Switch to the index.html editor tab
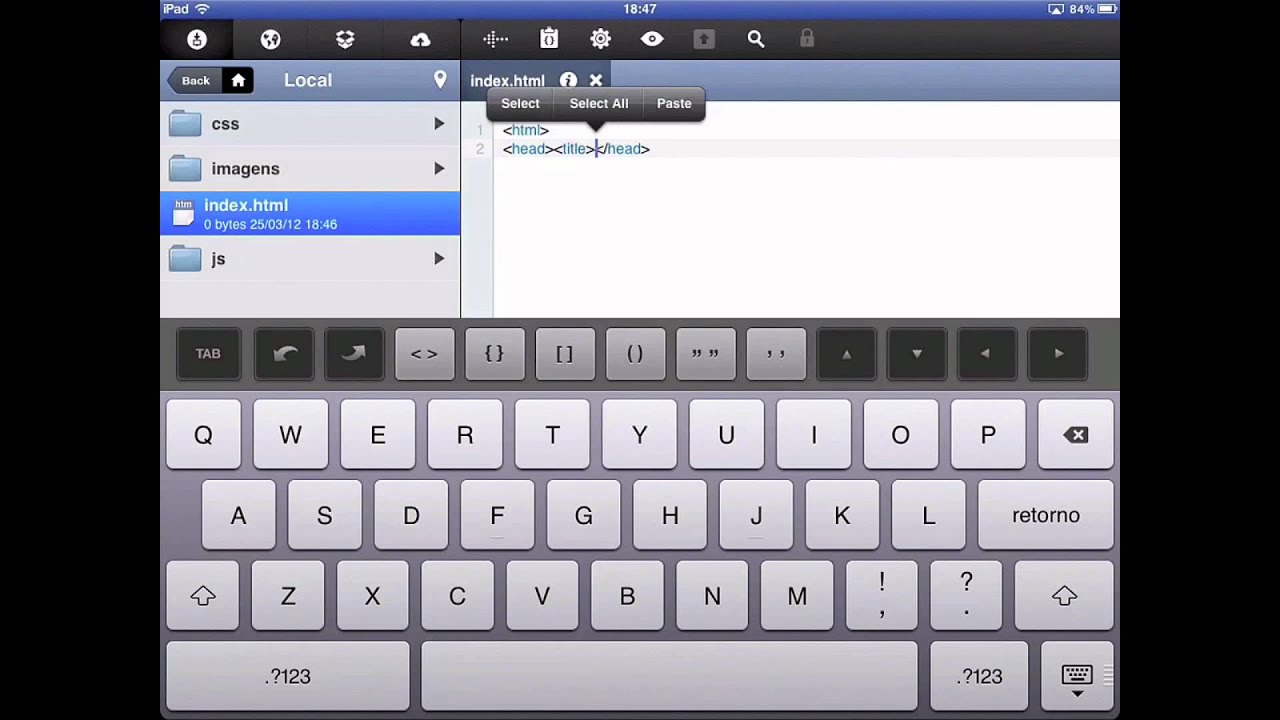Screen dimensions: 1280x720 coord(507,81)
